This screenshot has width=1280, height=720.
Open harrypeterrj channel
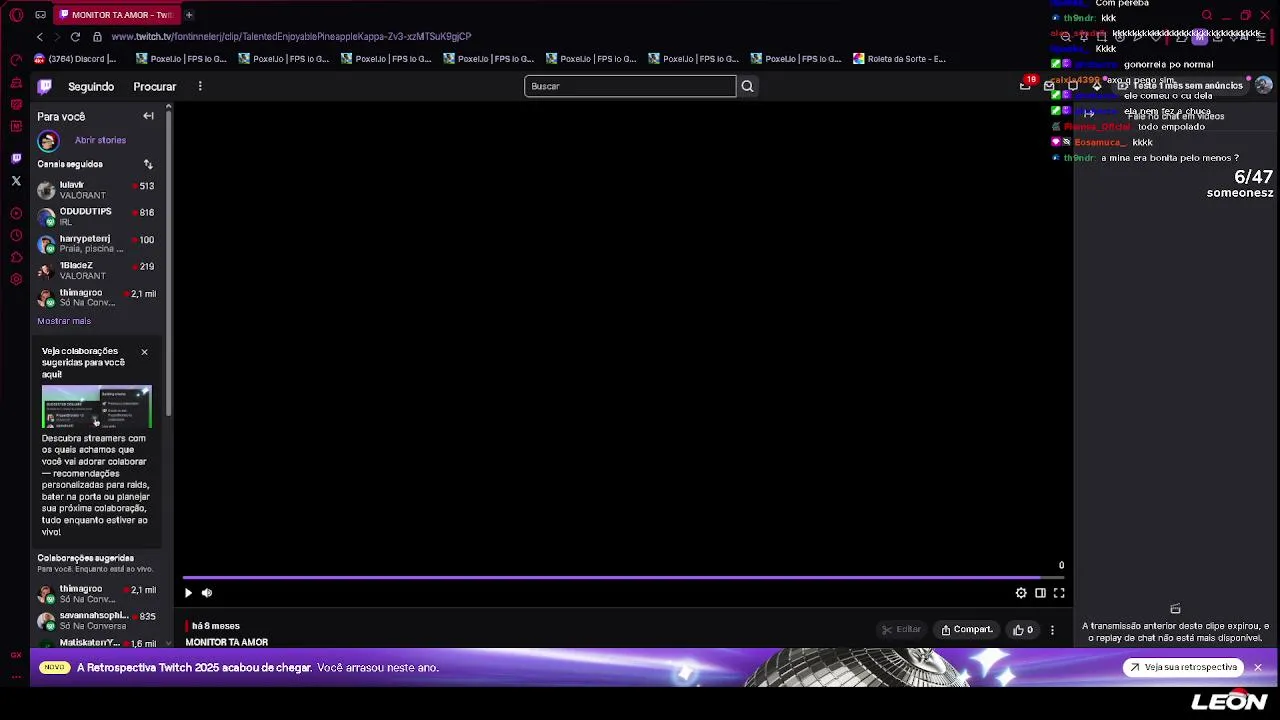pos(97,244)
